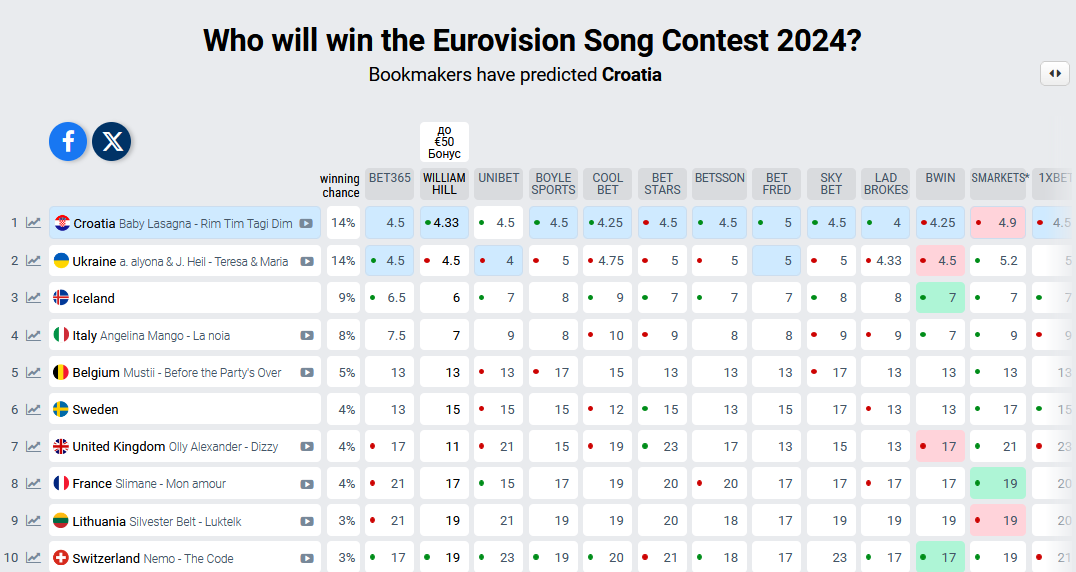Image resolution: width=1076 pixels, height=572 pixels.
Task: Open the Sweden entry row link
Action: [185, 410]
